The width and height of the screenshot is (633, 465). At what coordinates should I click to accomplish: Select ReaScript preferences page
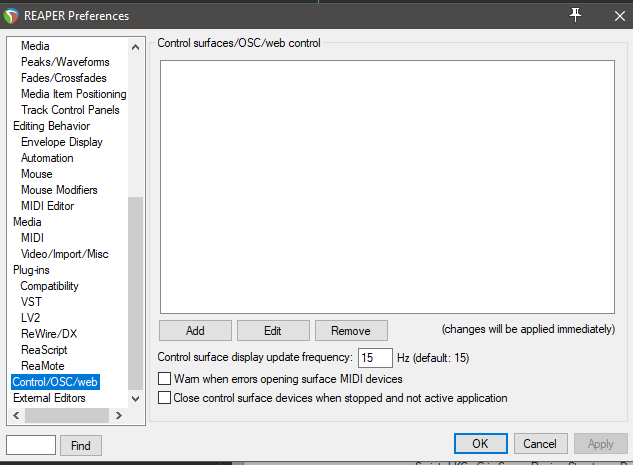pyautogui.click(x=44, y=350)
